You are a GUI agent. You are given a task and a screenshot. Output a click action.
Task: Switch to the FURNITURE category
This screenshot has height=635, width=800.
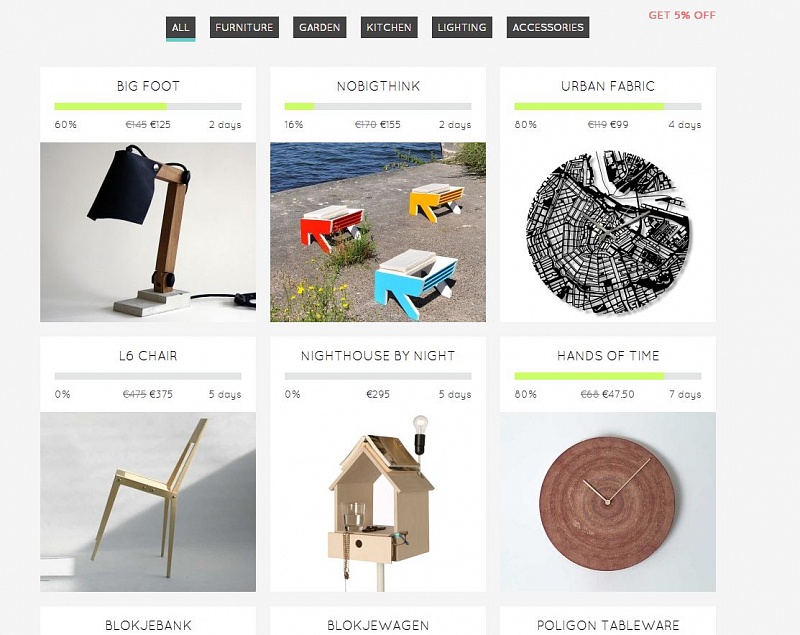[x=244, y=28]
